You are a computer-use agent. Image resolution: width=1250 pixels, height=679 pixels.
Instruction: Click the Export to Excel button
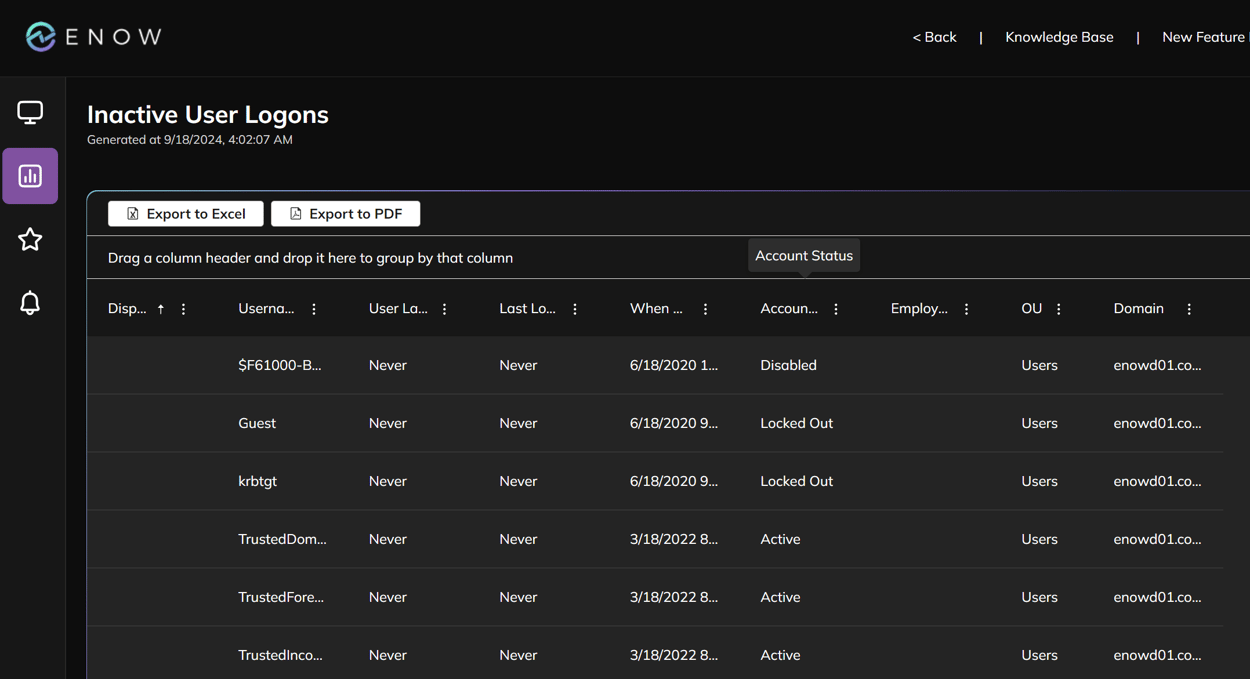click(x=185, y=213)
